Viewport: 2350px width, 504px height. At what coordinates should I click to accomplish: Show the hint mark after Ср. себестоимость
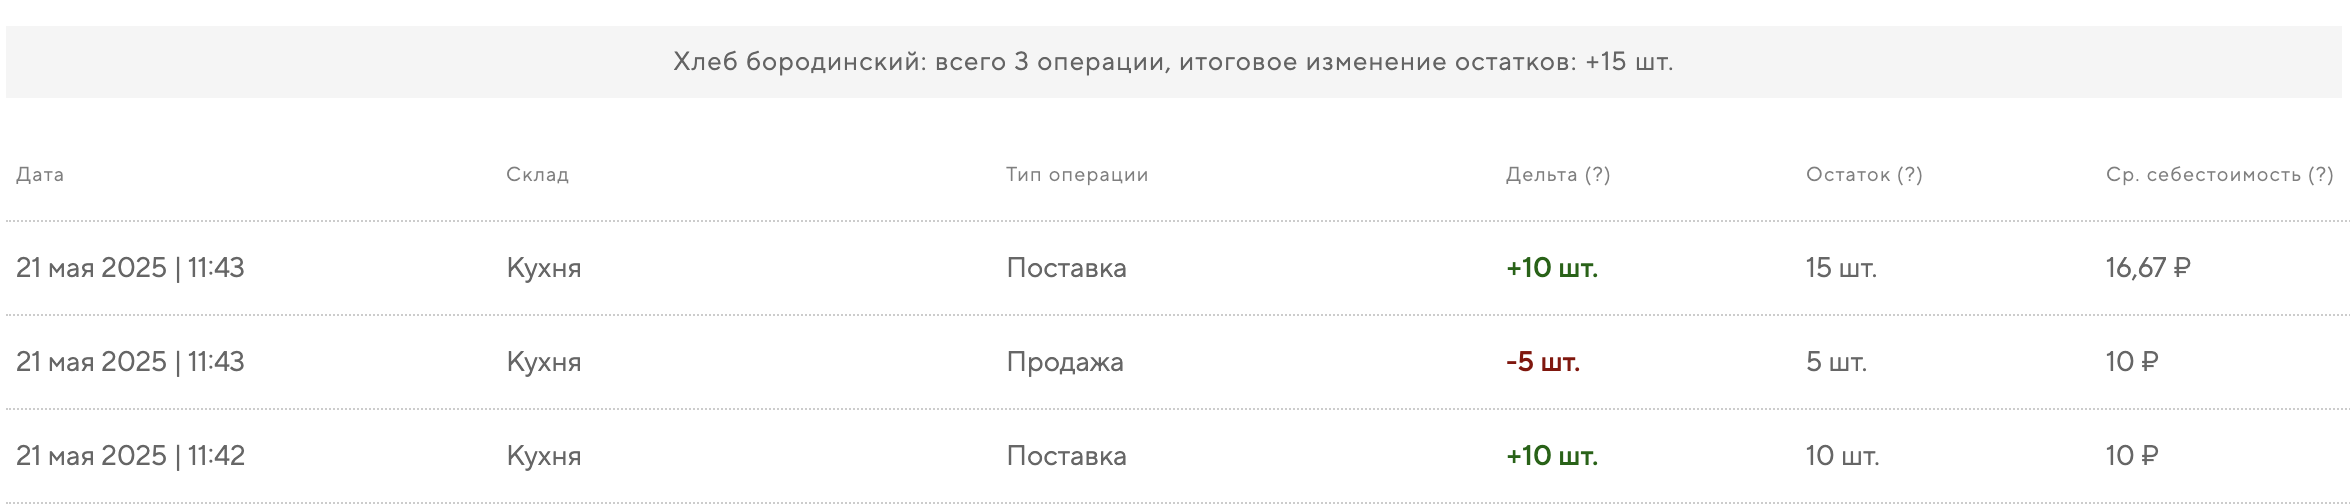click(x=2320, y=175)
